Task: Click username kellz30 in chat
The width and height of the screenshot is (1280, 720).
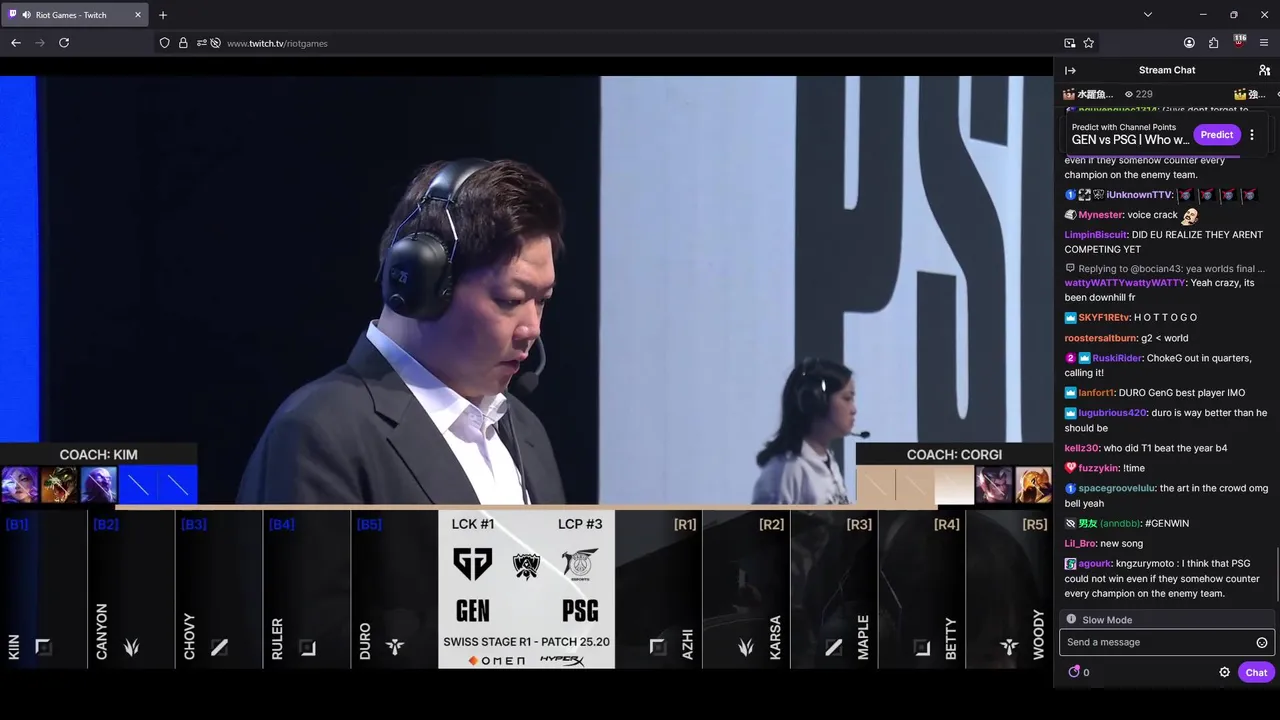Action: click(1082, 448)
